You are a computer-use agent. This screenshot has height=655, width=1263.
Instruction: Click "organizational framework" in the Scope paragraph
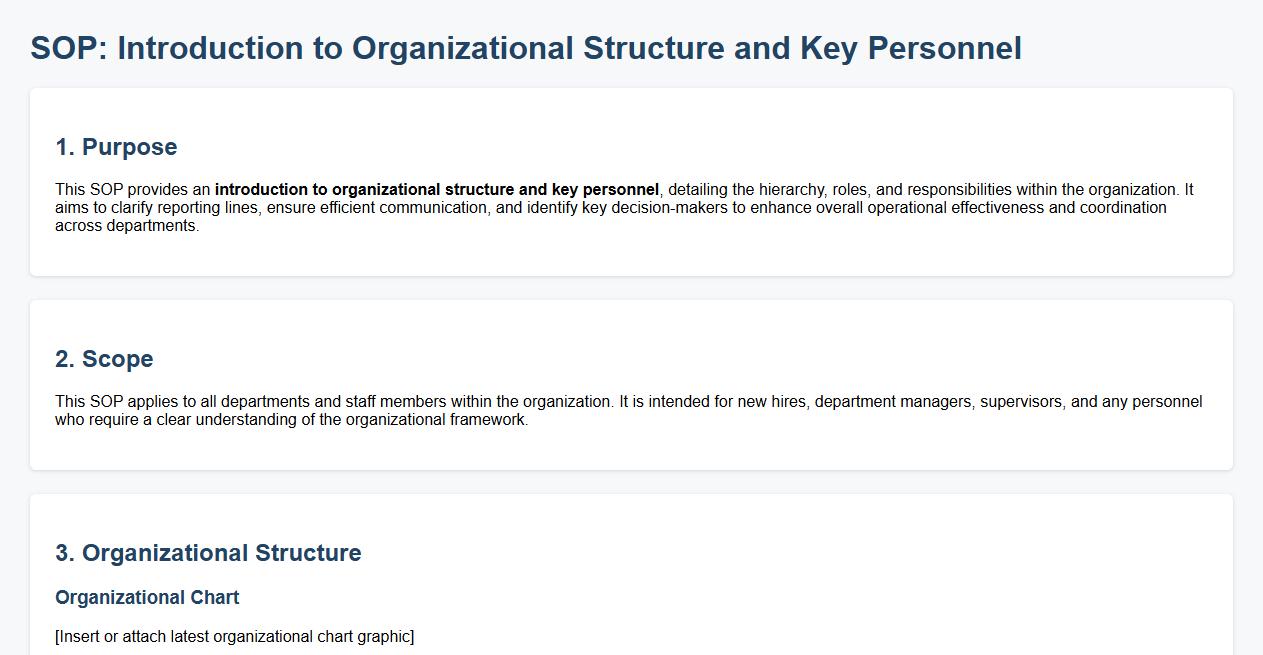coord(435,420)
